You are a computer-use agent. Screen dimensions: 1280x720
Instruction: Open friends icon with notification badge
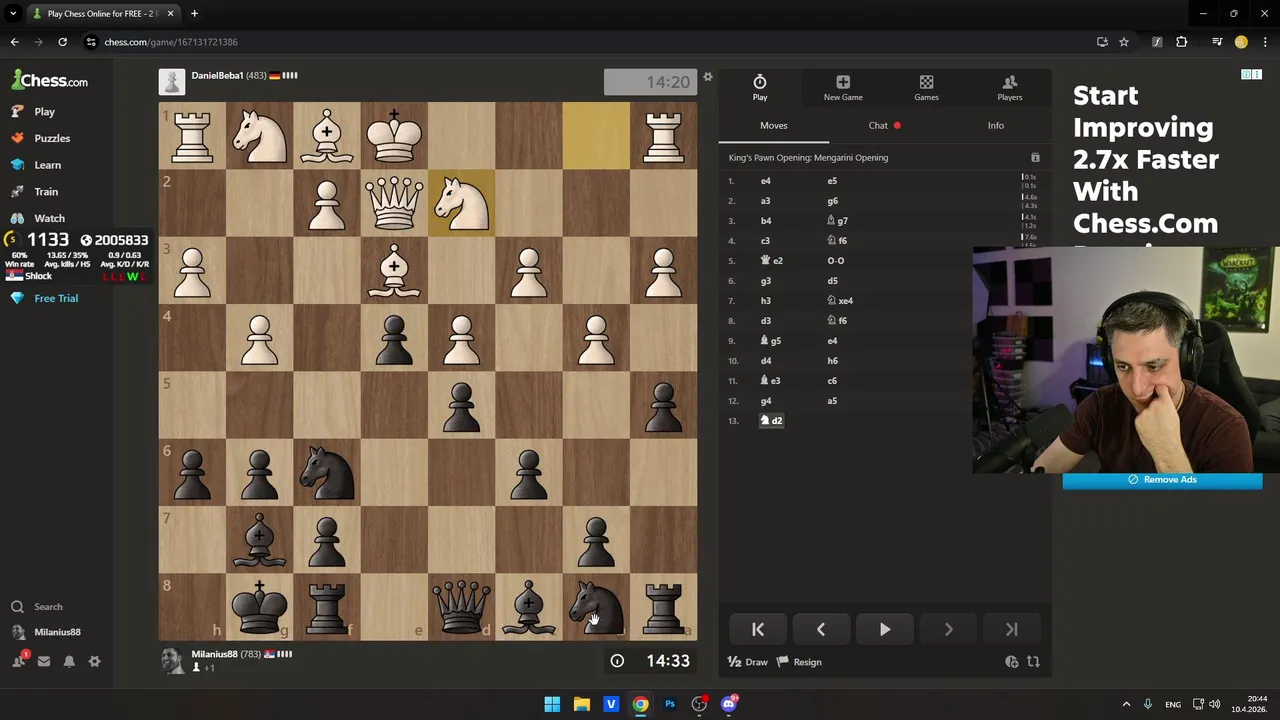pos(19,660)
